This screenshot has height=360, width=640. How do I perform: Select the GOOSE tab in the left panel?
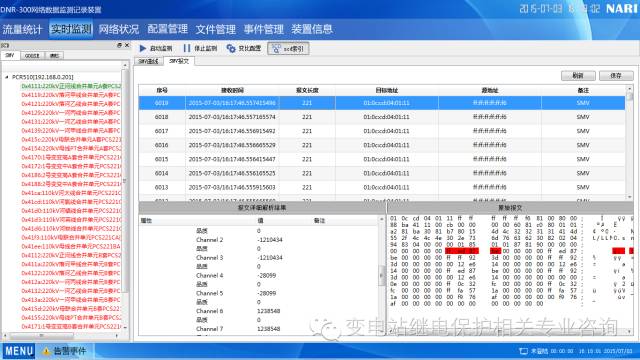click(32, 56)
